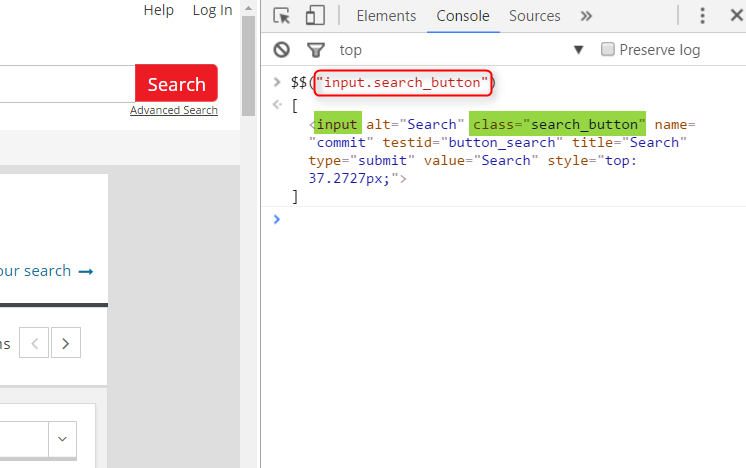Open the DevTools three-dot menu
The image size is (746, 468).
[x=702, y=16]
